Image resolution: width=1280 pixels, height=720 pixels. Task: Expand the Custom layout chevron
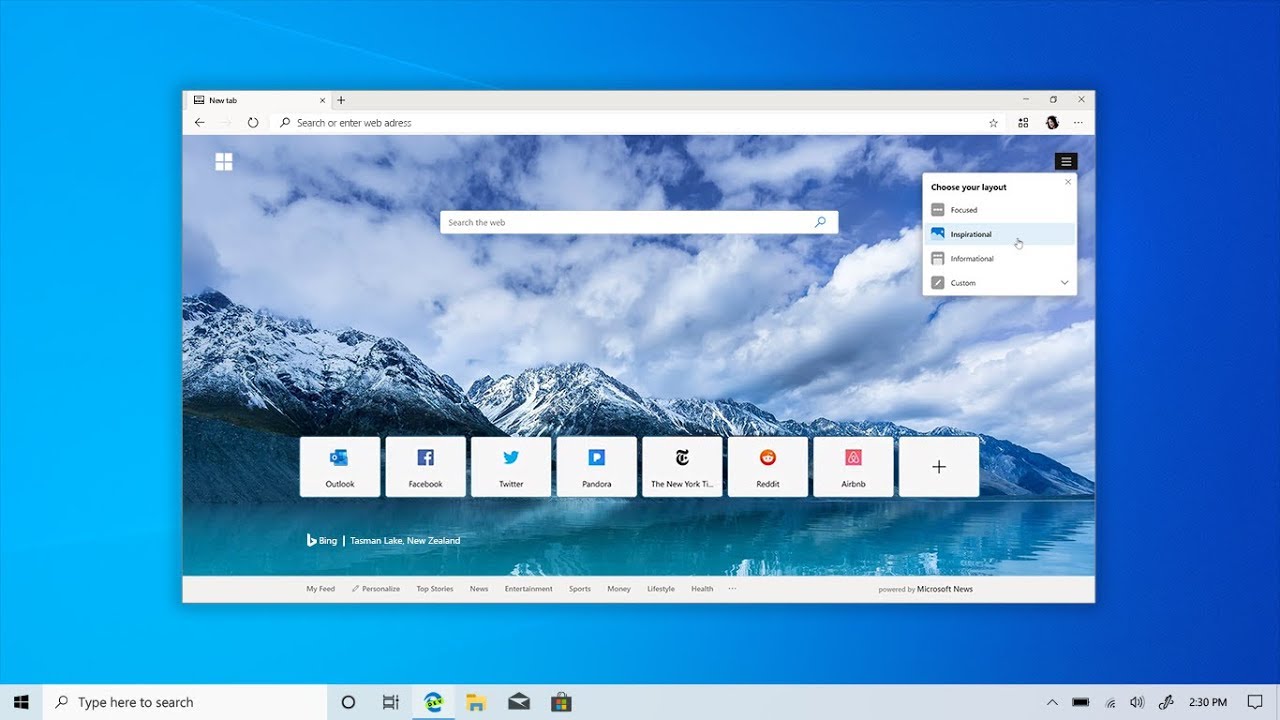(1063, 282)
